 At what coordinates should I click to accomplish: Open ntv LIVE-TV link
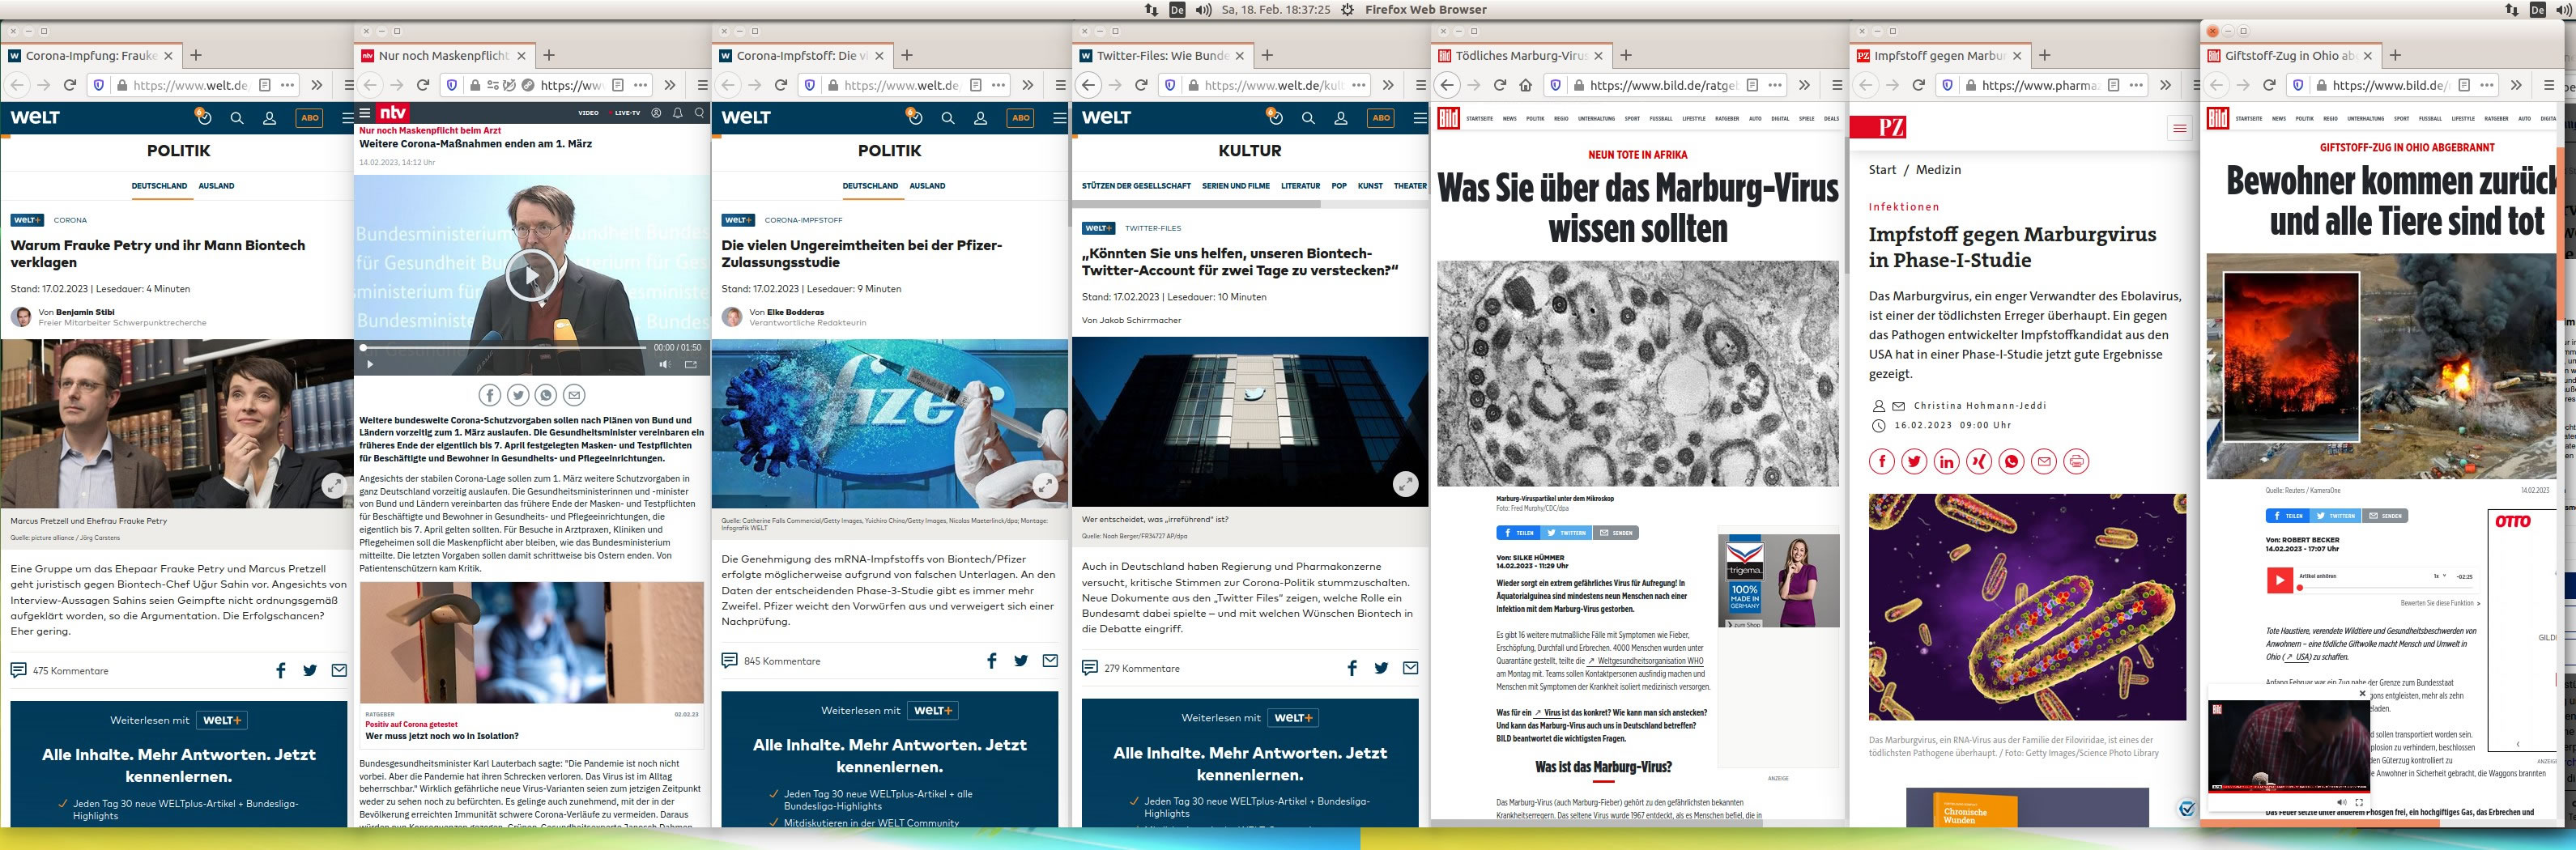627,113
